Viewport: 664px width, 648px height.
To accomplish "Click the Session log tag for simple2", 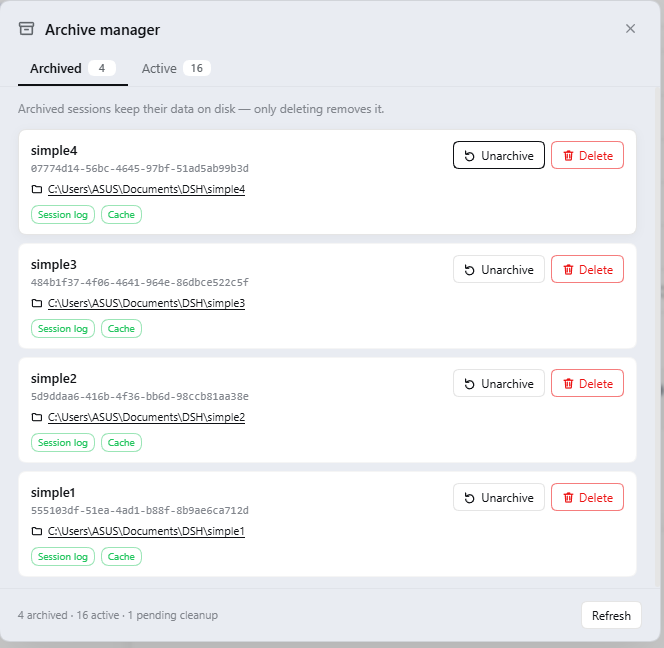I will (x=63, y=443).
